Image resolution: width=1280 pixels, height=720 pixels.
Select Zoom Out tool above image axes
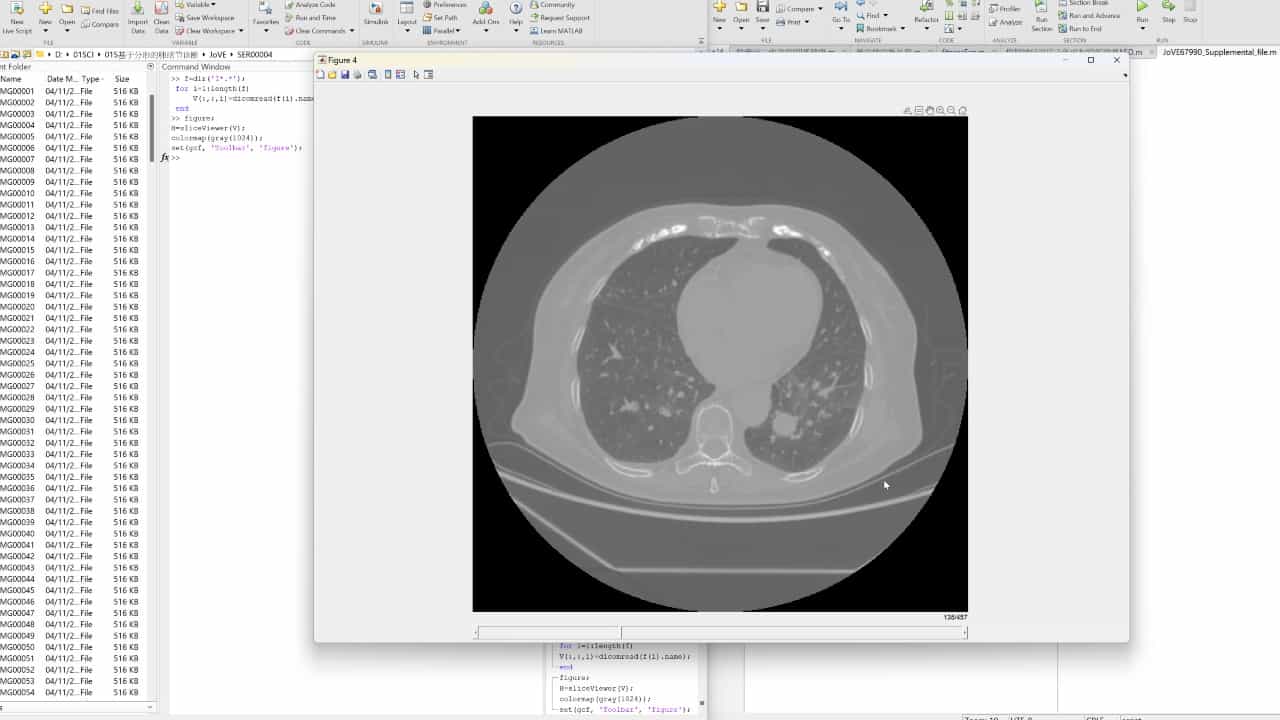pyautogui.click(x=951, y=110)
